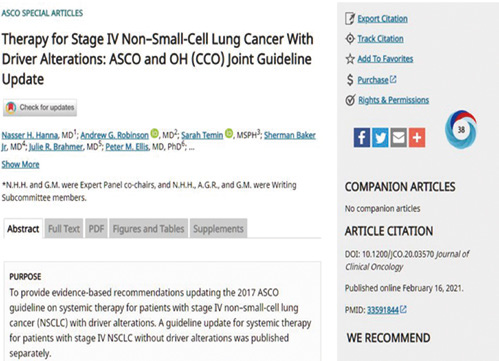Click Andrew G. Robinson's ORCID icon
The height and width of the screenshot is (361, 499).
[154, 133]
